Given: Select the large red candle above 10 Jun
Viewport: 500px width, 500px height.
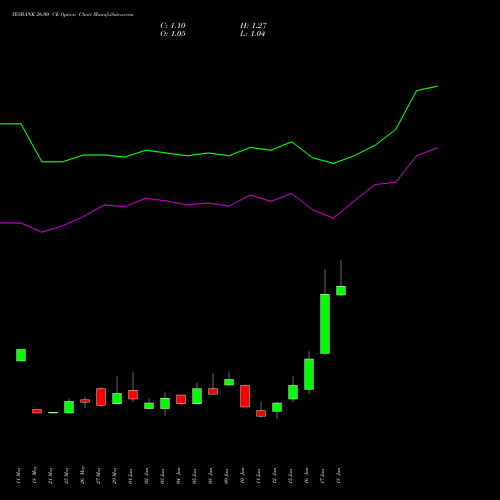Looking at the screenshot, I should pyautogui.click(x=245, y=396).
